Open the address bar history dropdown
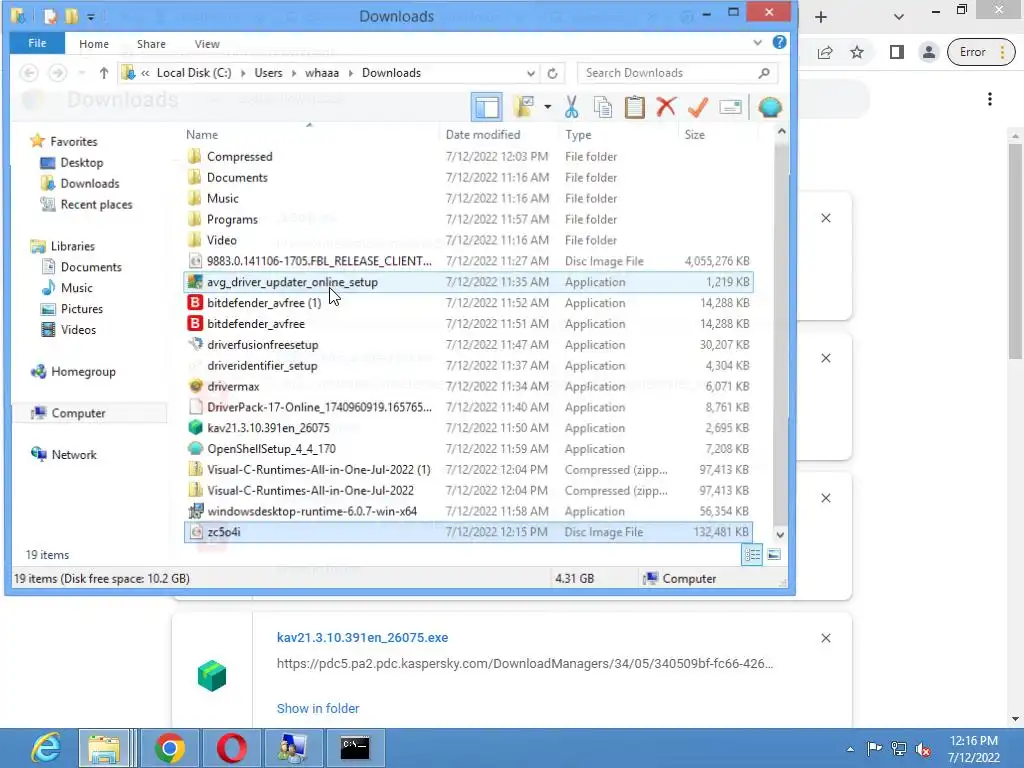This screenshot has width=1024, height=768. pos(531,73)
